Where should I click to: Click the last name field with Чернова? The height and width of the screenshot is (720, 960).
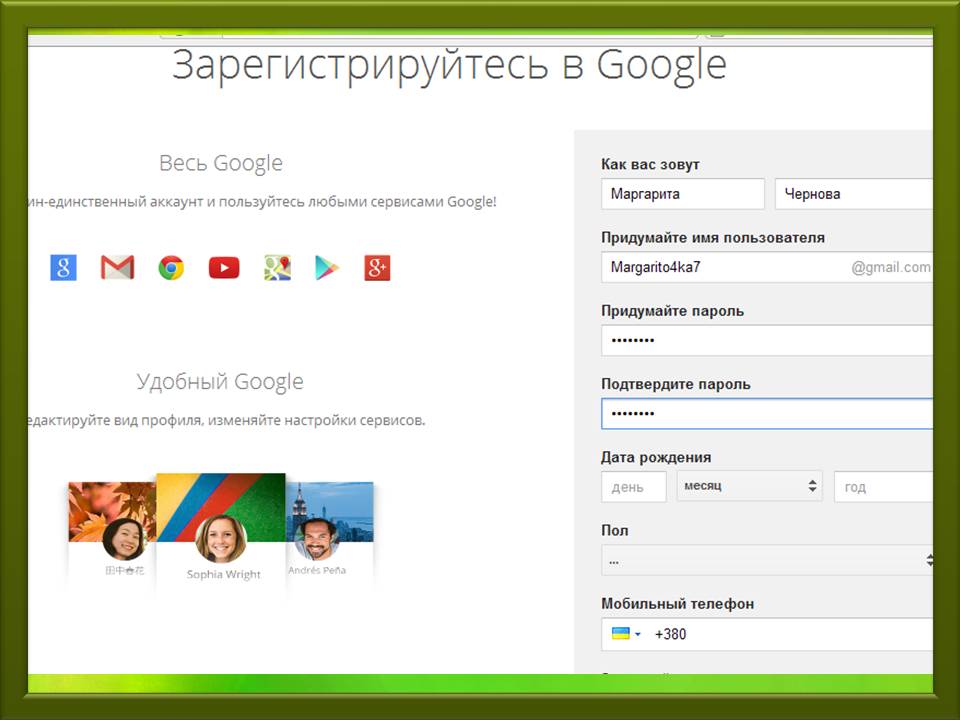pyautogui.click(x=854, y=194)
